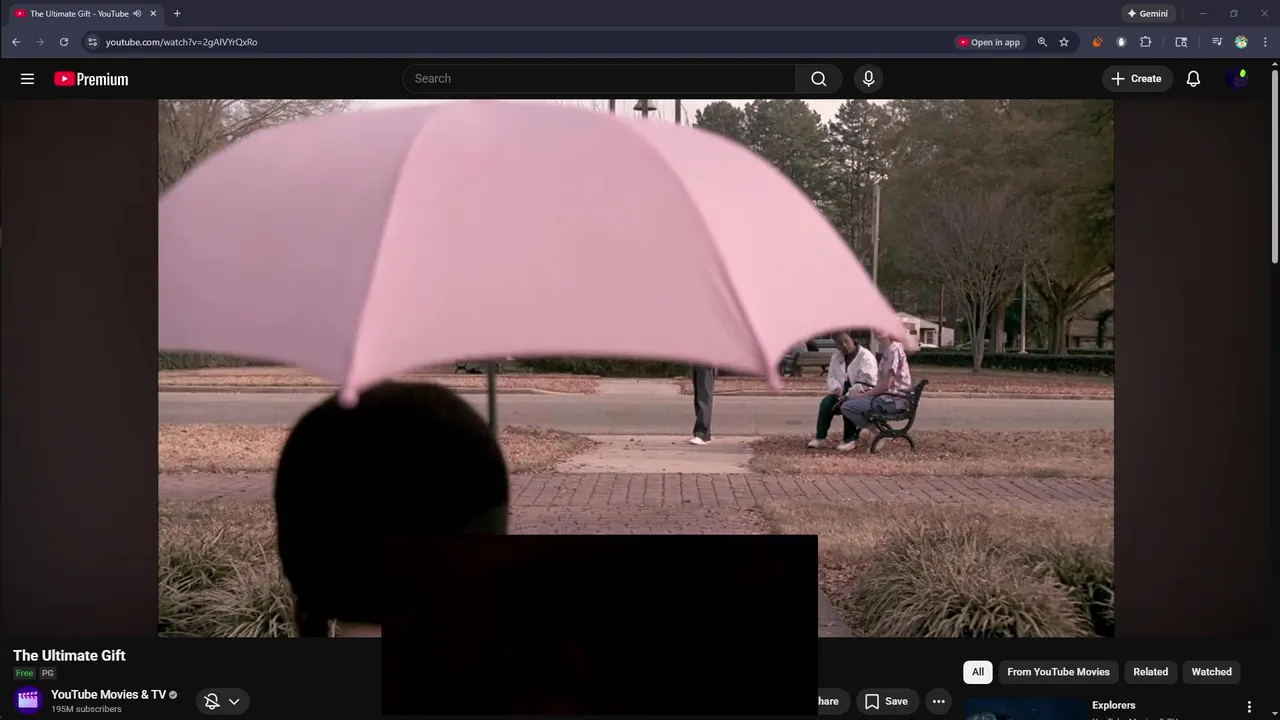Viewport: 1280px width, 720px height.
Task: Select the Related chip
Action: [x=1150, y=672]
